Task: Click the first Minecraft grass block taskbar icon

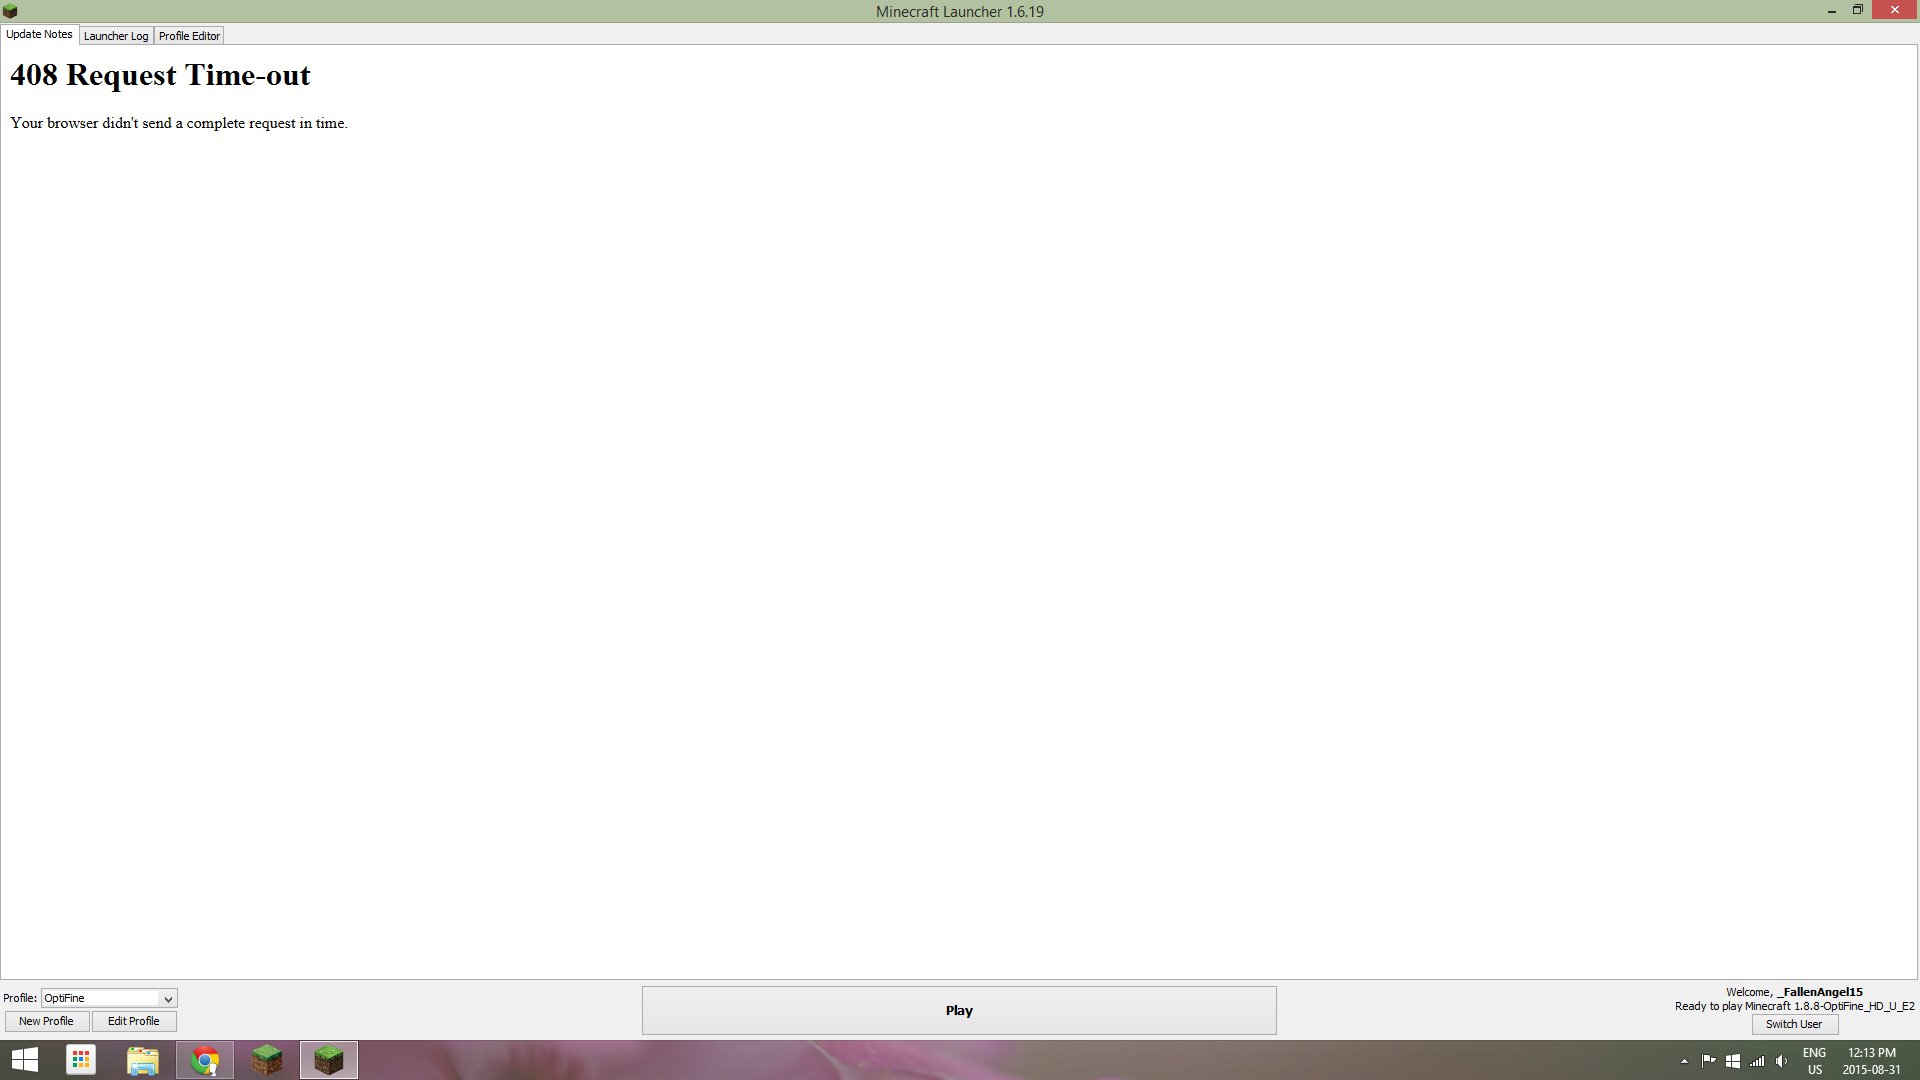Action: tap(267, 1060)
